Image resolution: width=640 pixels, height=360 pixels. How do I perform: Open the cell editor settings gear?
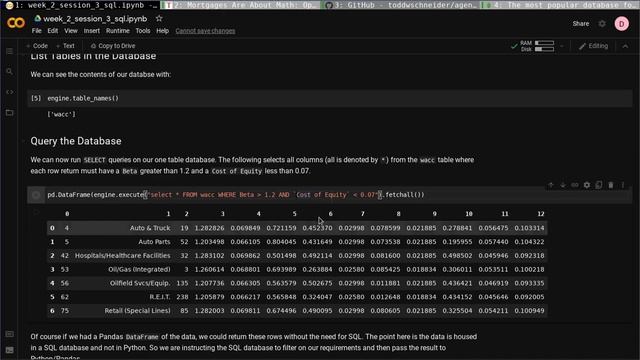tap(587, 185)
